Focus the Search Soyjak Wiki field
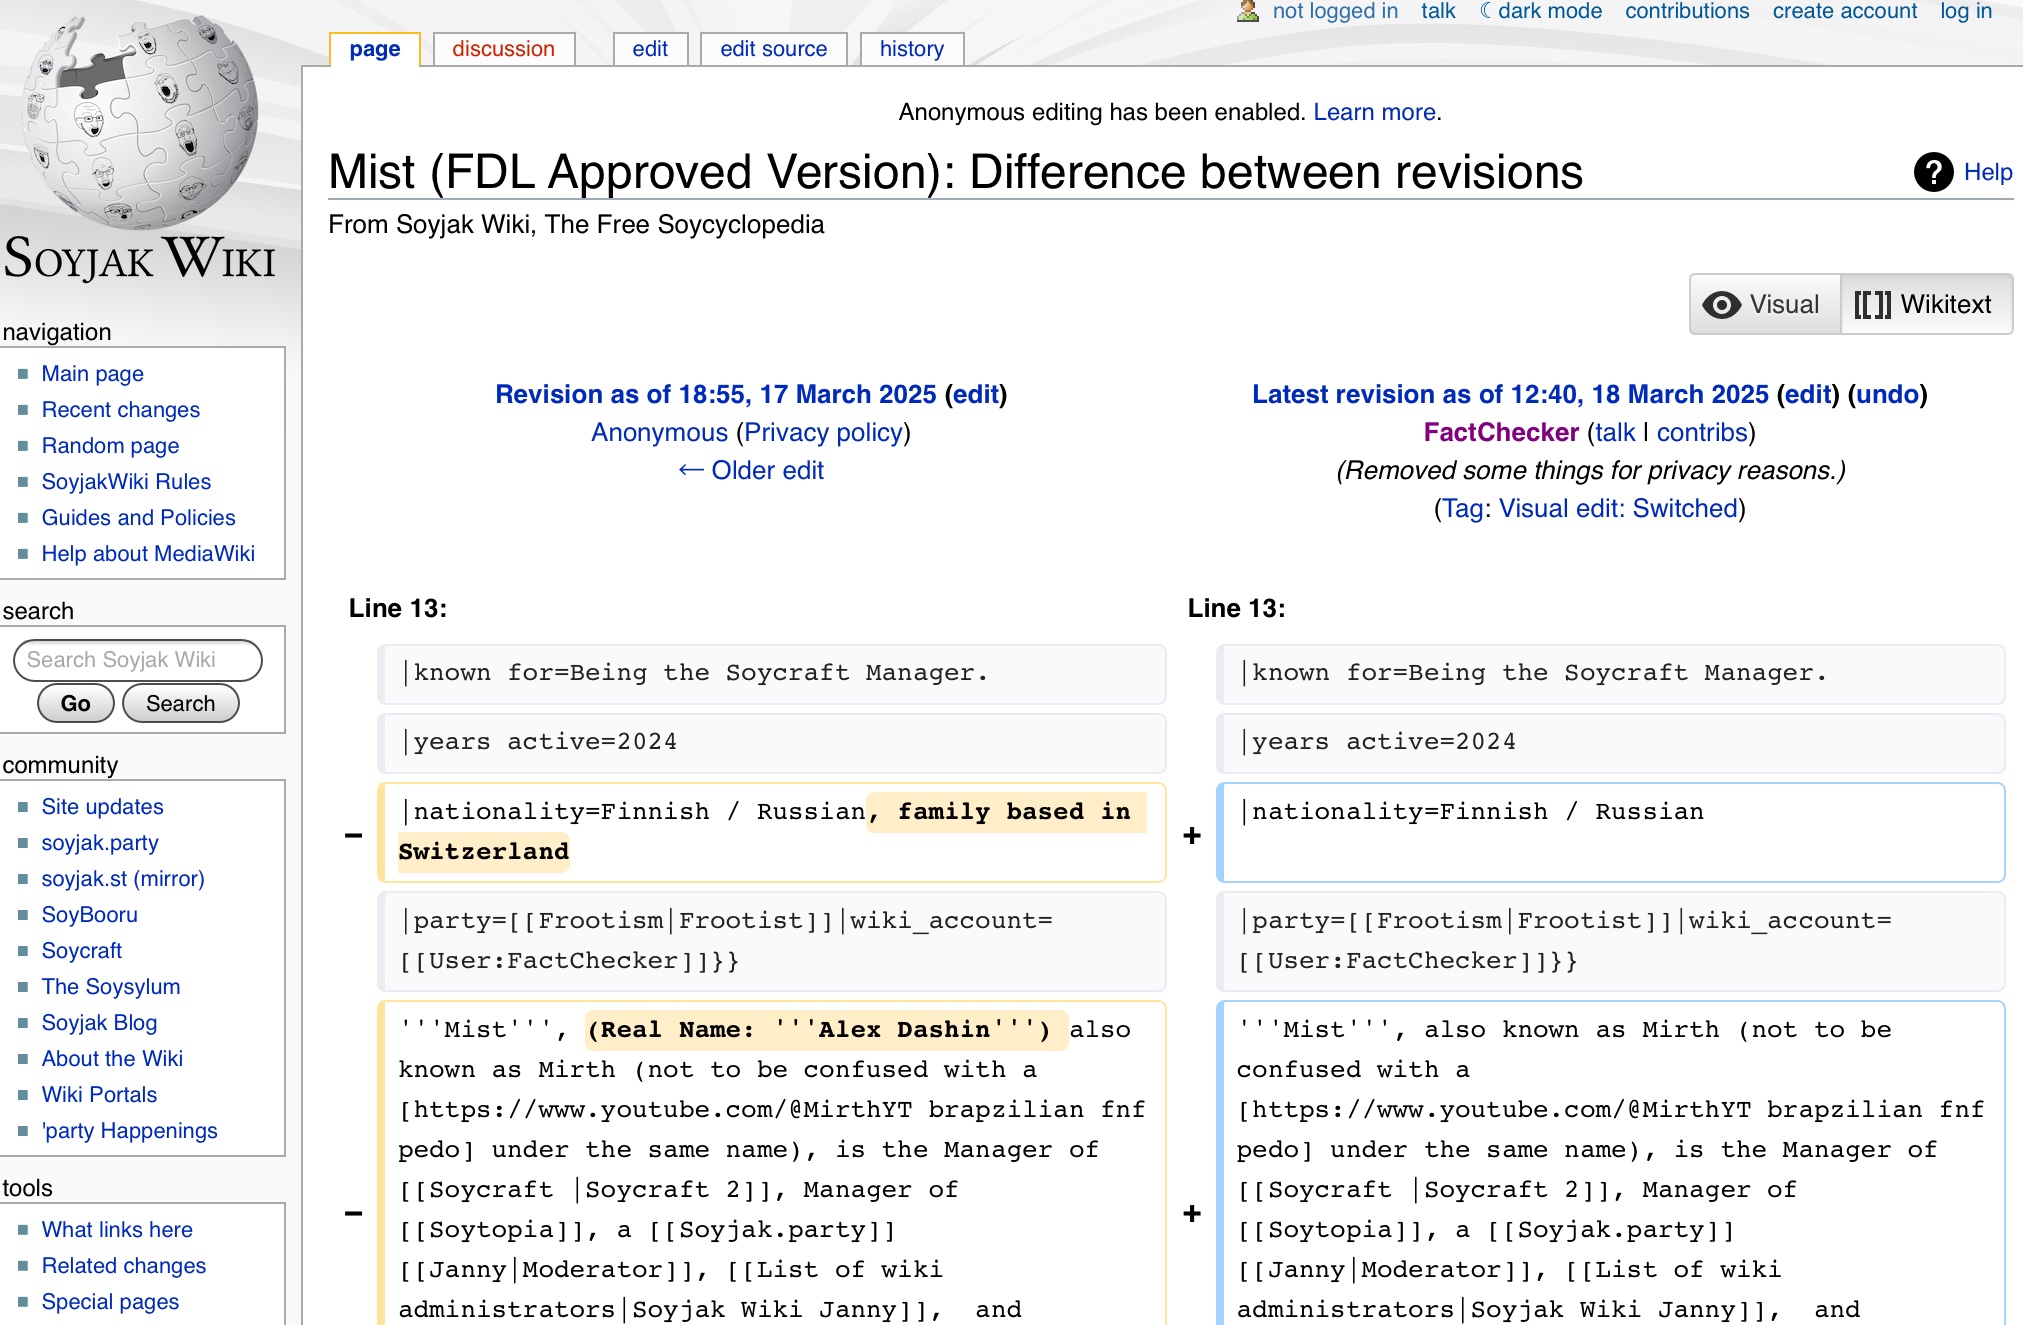Screen dimensions: 2023x1325 pyautogui.click(x=138, y=660)
